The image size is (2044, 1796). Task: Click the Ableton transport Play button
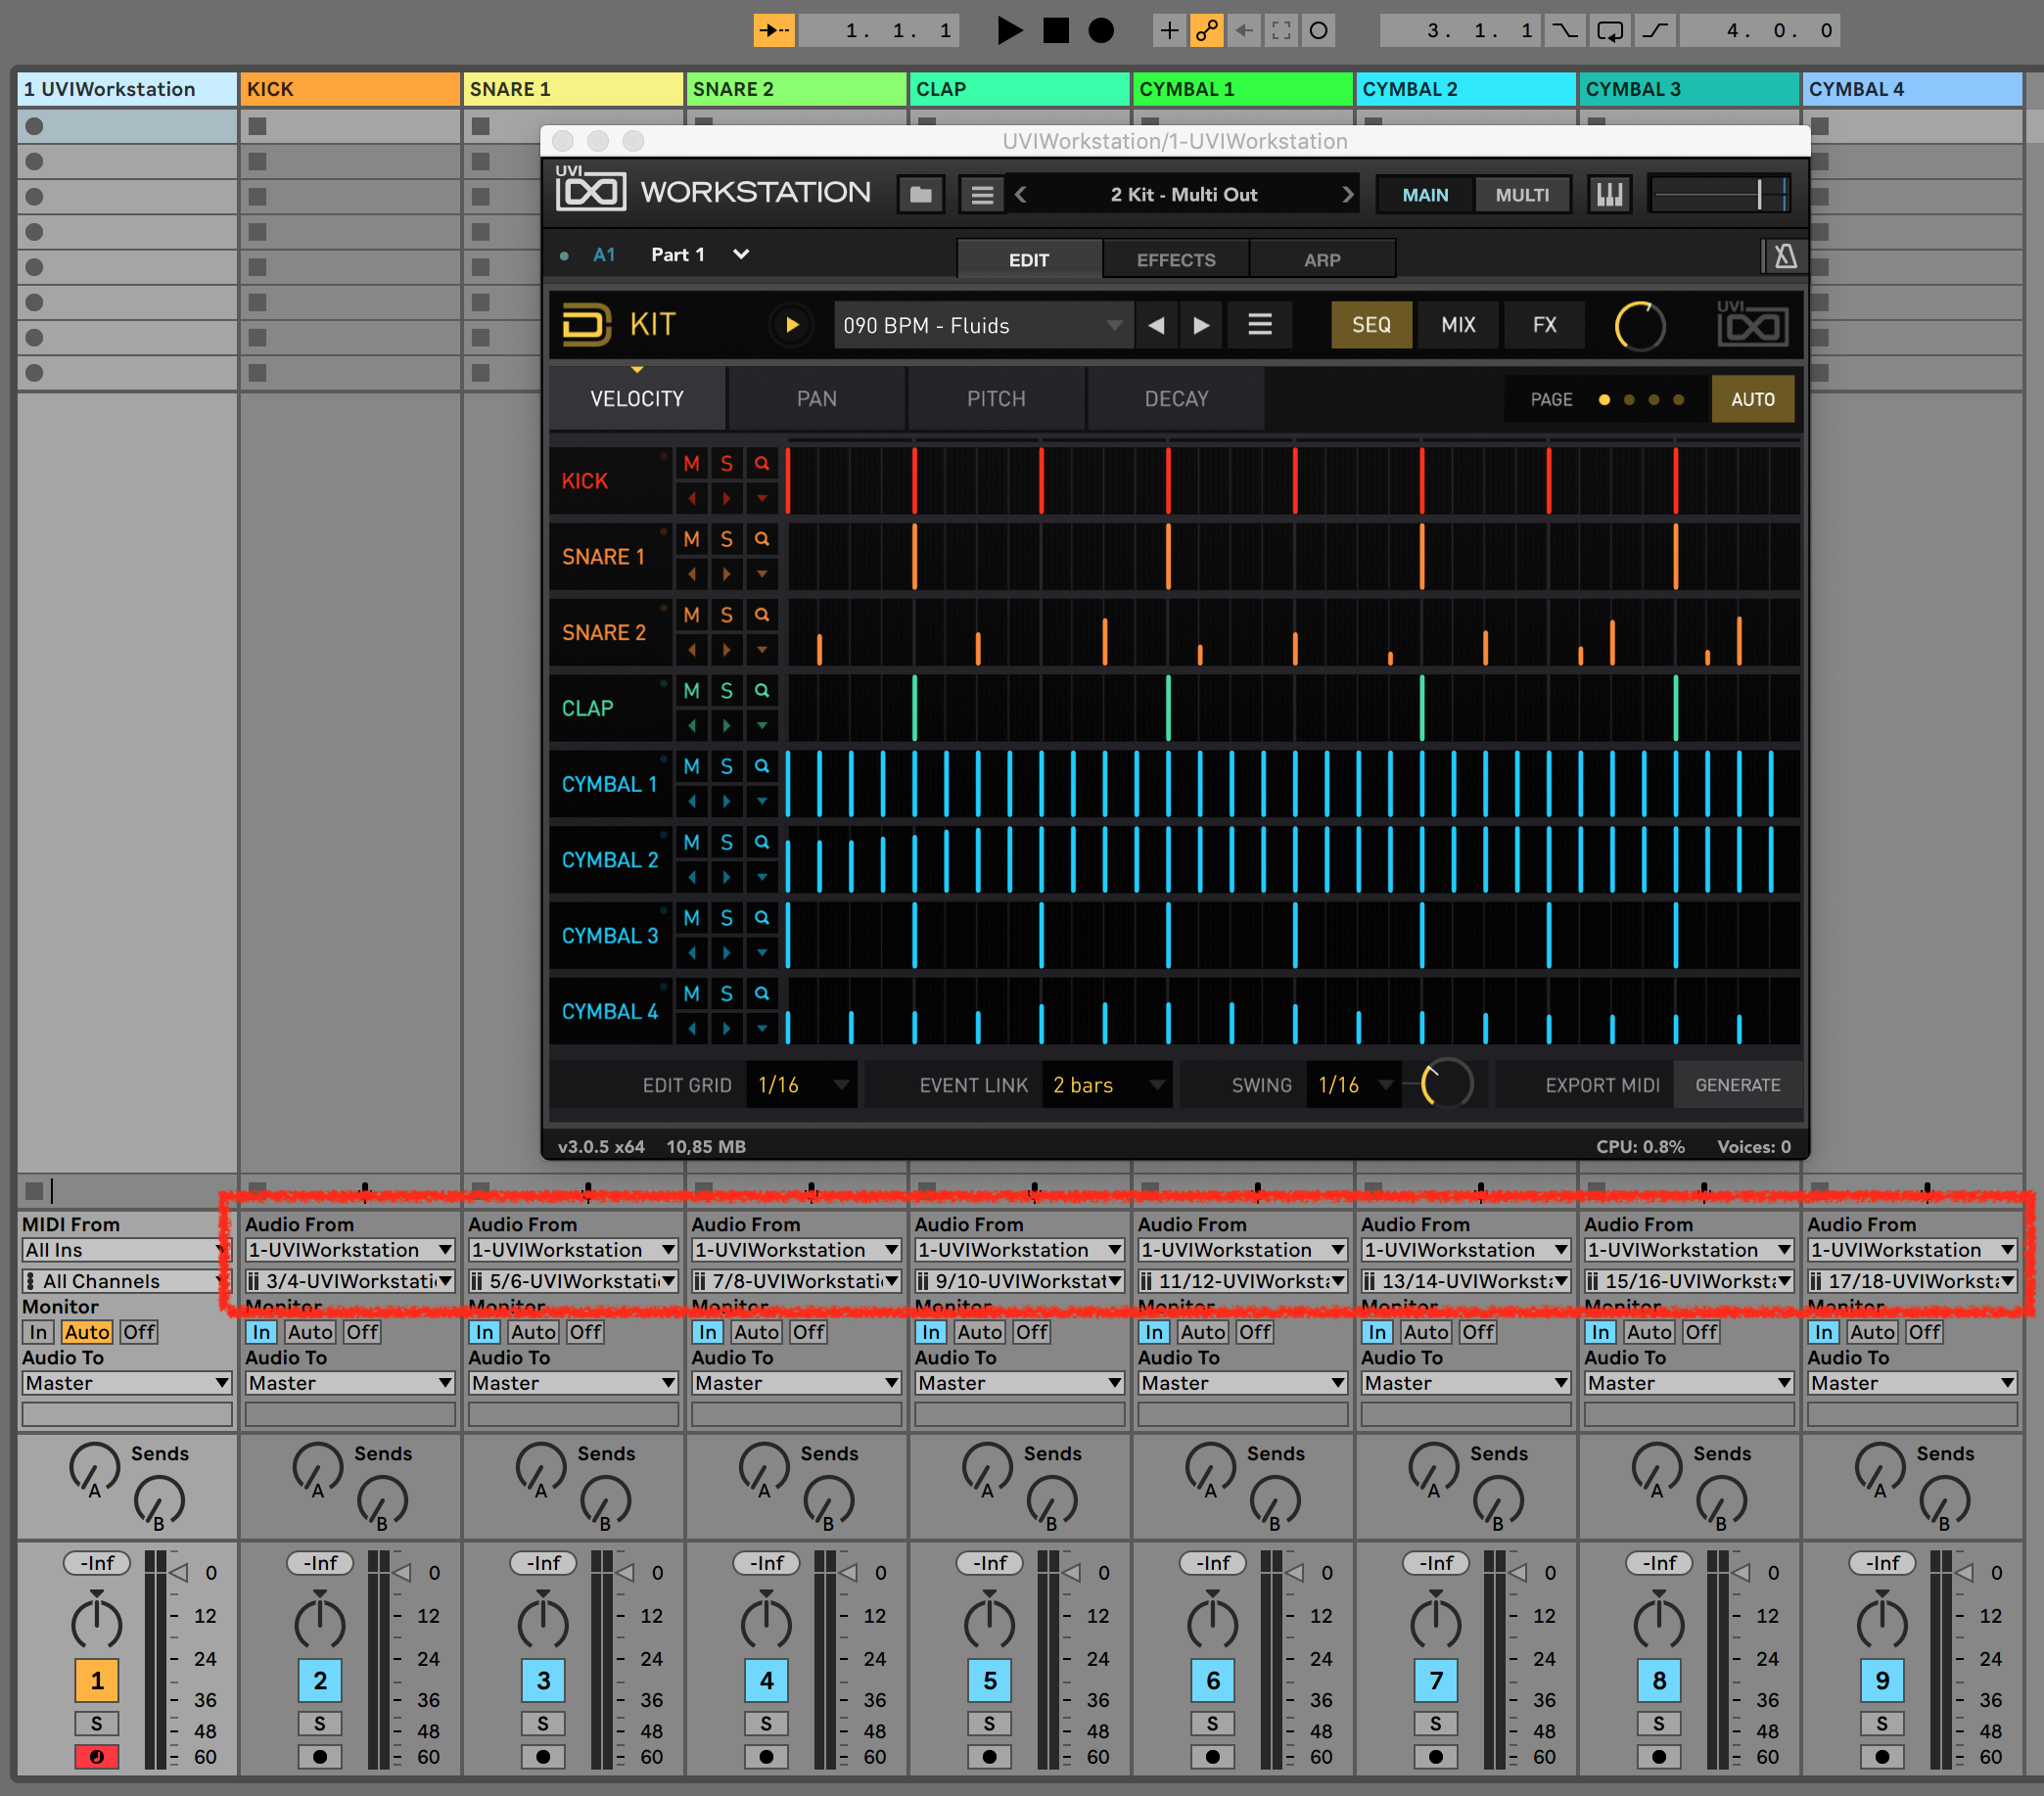[1010, 31]
